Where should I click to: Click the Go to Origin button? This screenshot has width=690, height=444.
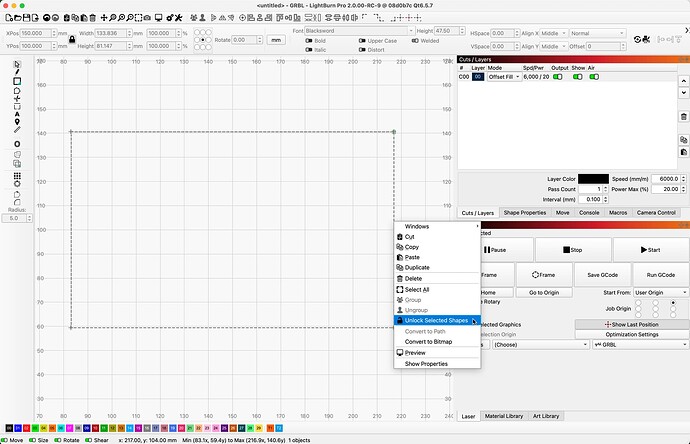[x=544, y=293]
